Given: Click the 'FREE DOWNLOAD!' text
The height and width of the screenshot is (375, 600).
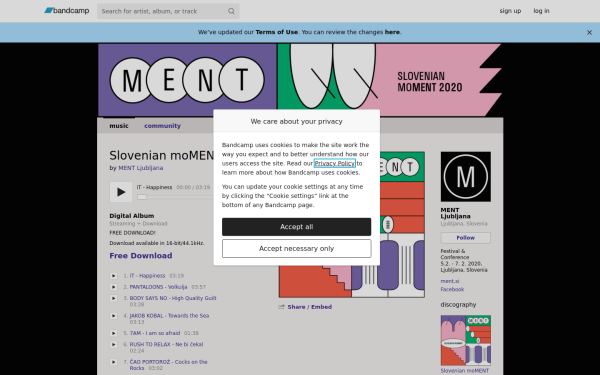Looking at the screenshot, I should tap(132, 233).
